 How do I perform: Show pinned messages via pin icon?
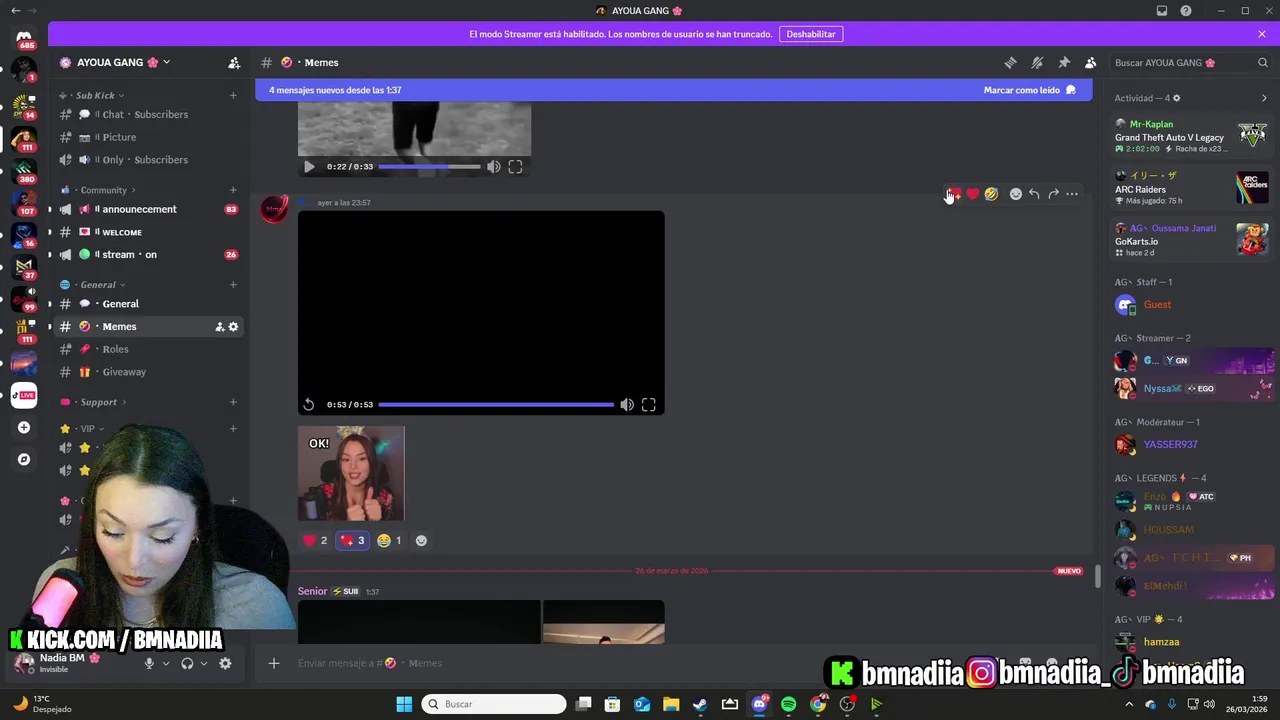[x=1064, y=62]
